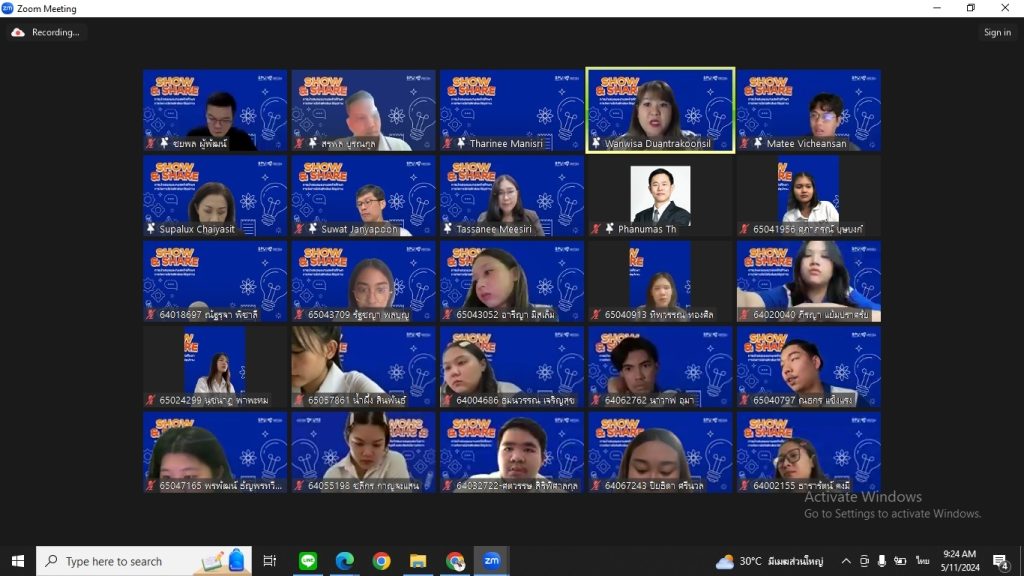Select participant 65040797's video tile

(808, 367)
